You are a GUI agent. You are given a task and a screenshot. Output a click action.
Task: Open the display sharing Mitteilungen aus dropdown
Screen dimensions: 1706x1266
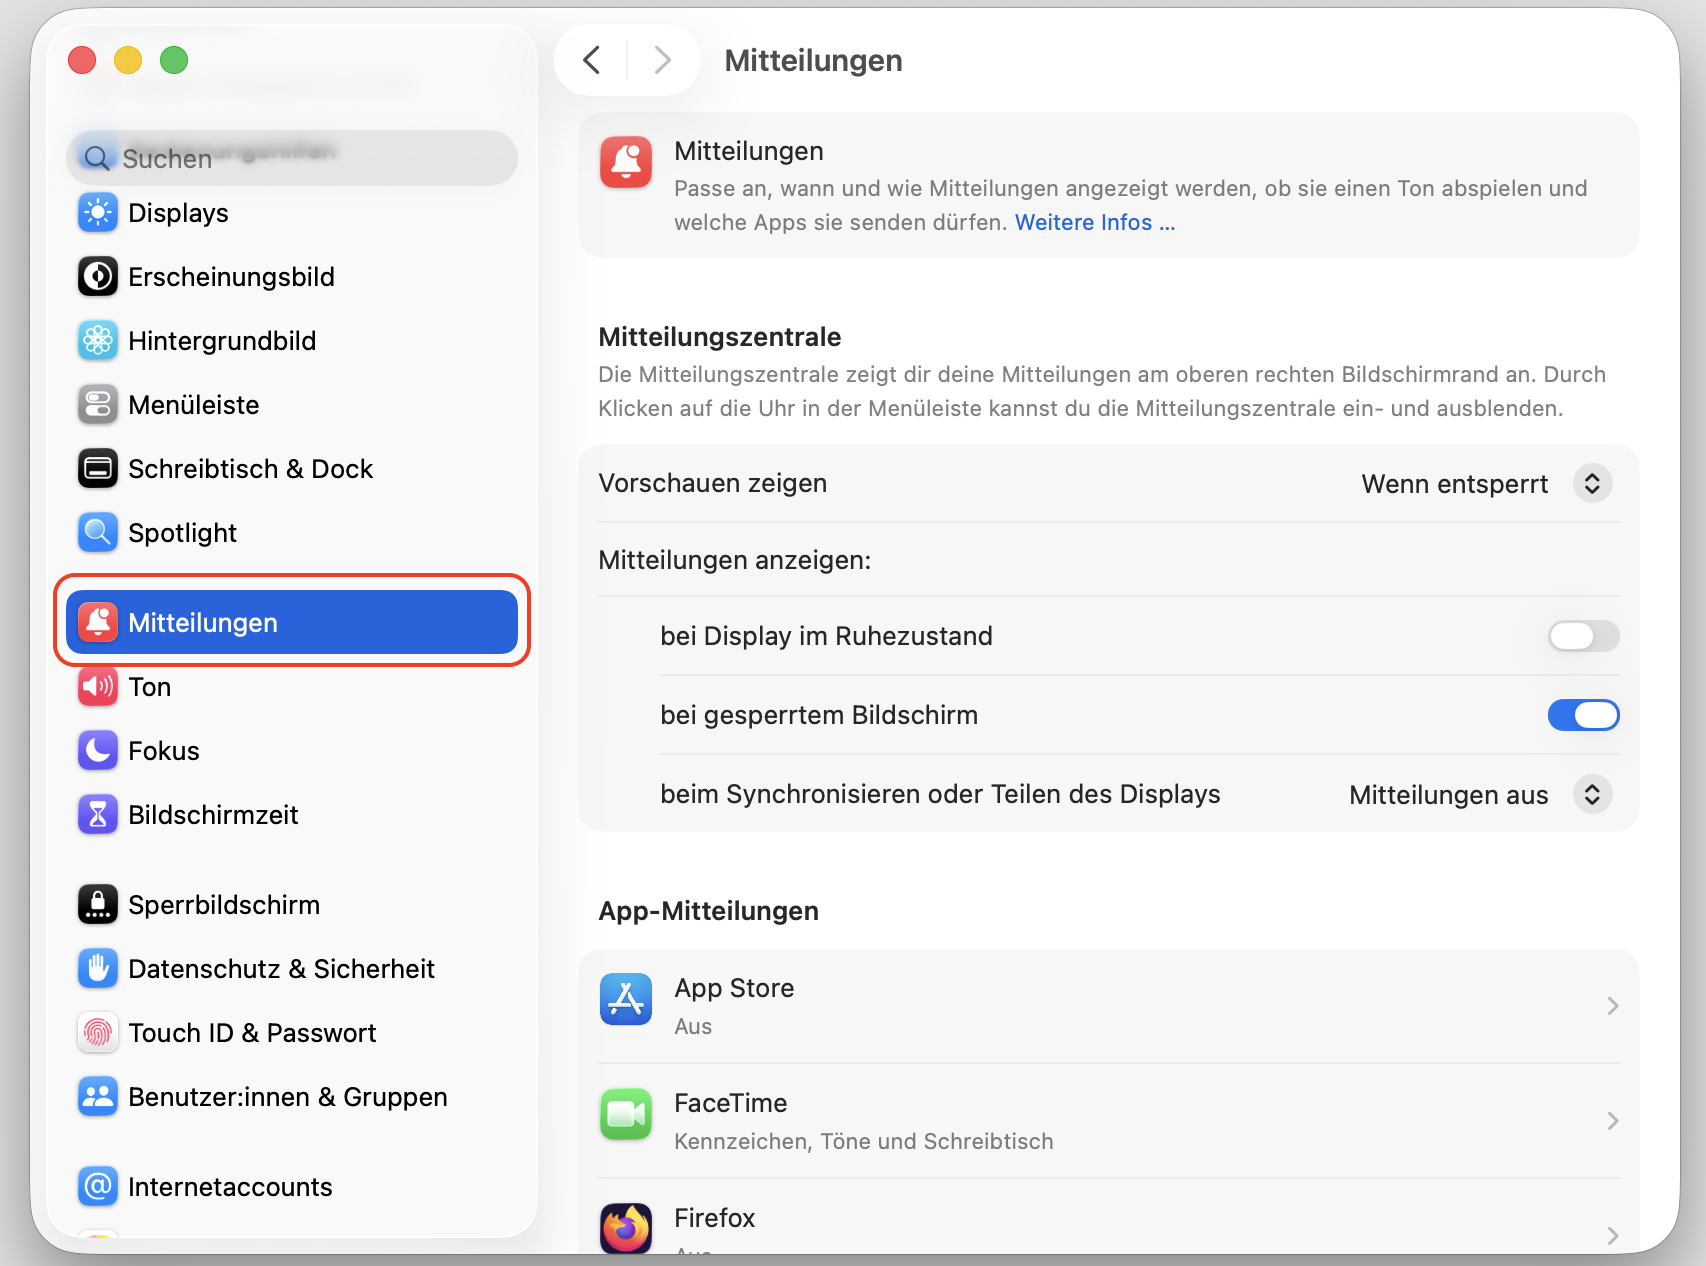[x=1592, y=795]
